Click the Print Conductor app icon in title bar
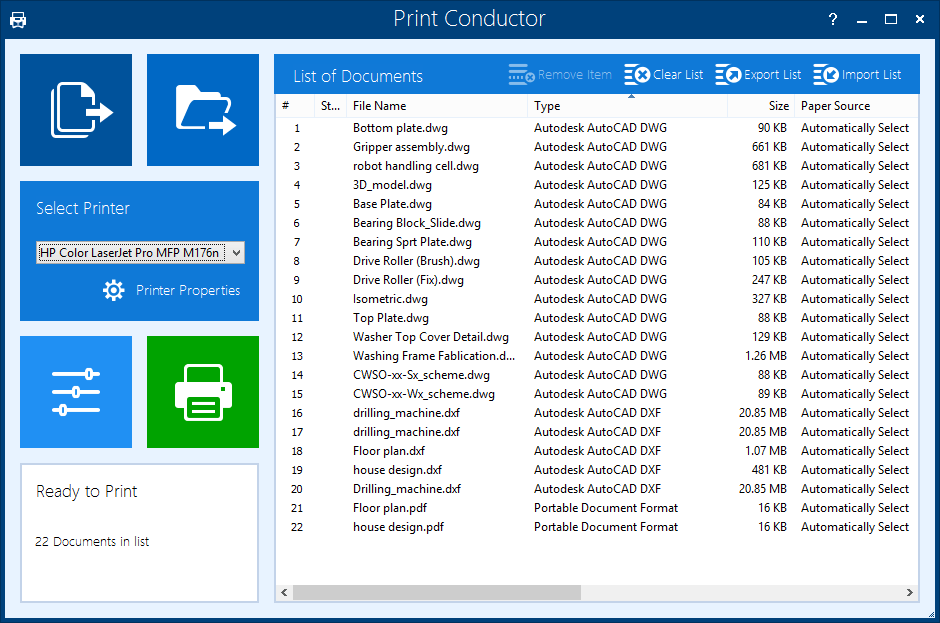This screenshot has height=623, width=940. (x=18, y=20)
